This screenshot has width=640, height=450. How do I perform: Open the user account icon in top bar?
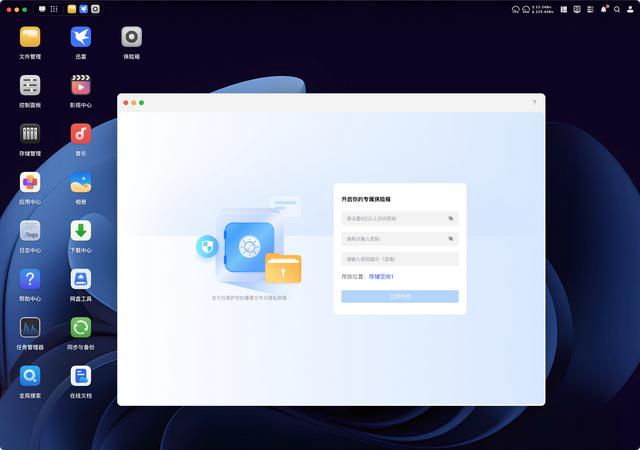(x=630, y=9)
